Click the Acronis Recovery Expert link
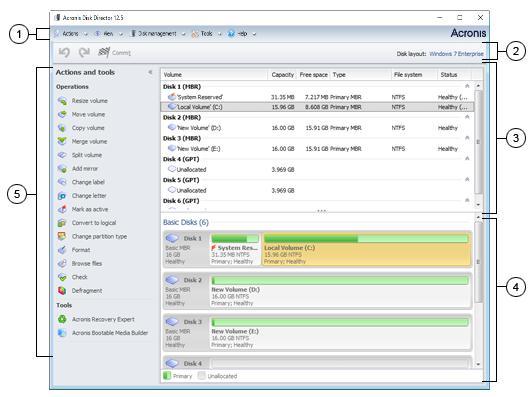Image resolution: width=529 pixels, height=397 pixels. pyautogui.click(x=103, y=319)
